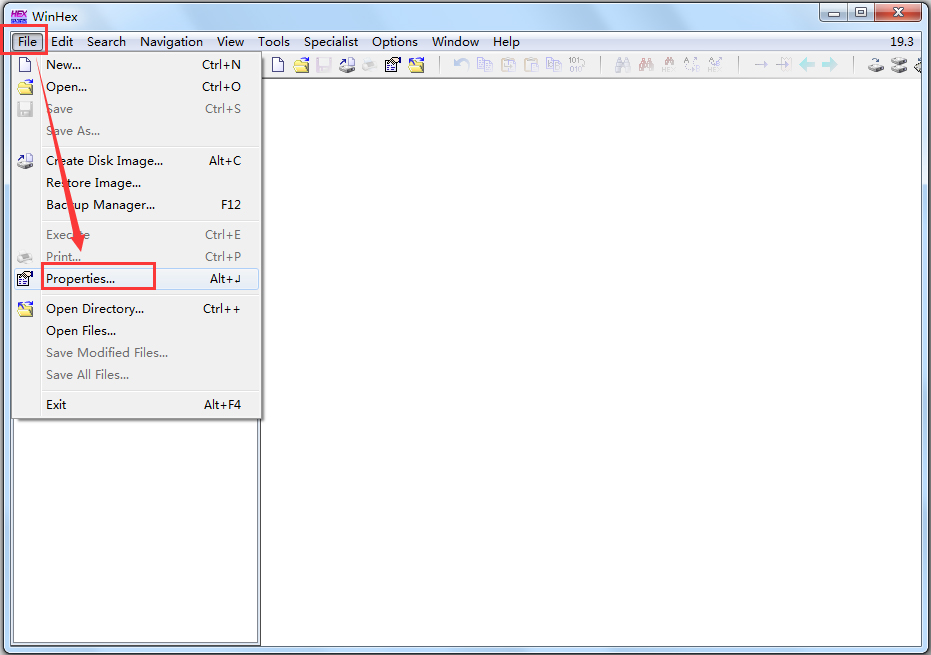The image size is (931, 655).
Task: Open the Search menu
Action: [106, 42]
